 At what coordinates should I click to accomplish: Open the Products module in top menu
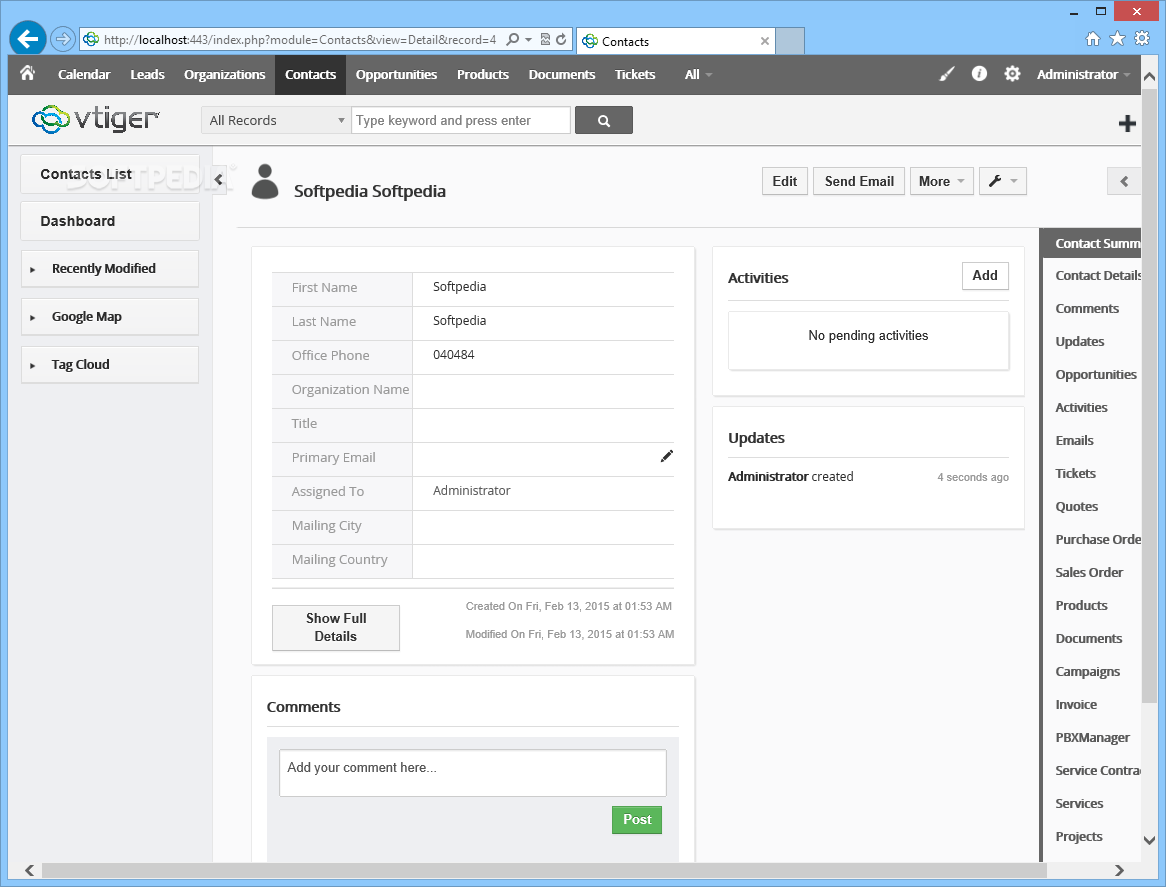click(483, 74)
